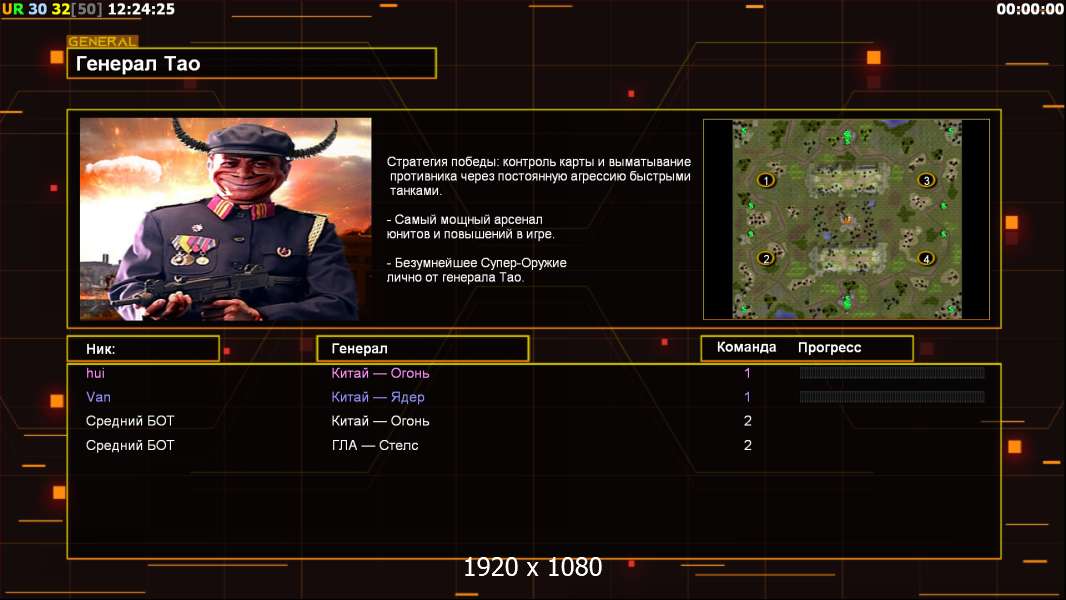Click the 12:24:25 clock at top left
The height and width of the screenshot is (600, 1066).
(x=141, y=9)
